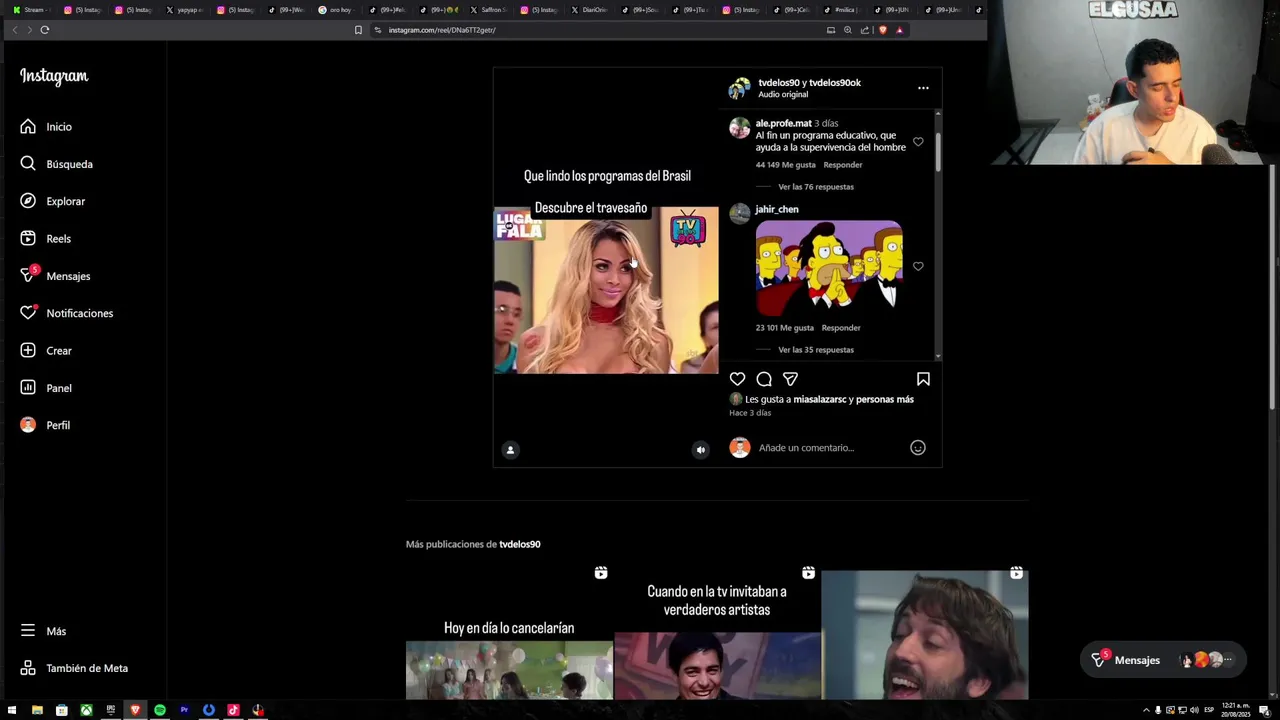The image size is (1280, 720).
Task: Share the reel with the paper-plane icon
Action: pos(790,379)
